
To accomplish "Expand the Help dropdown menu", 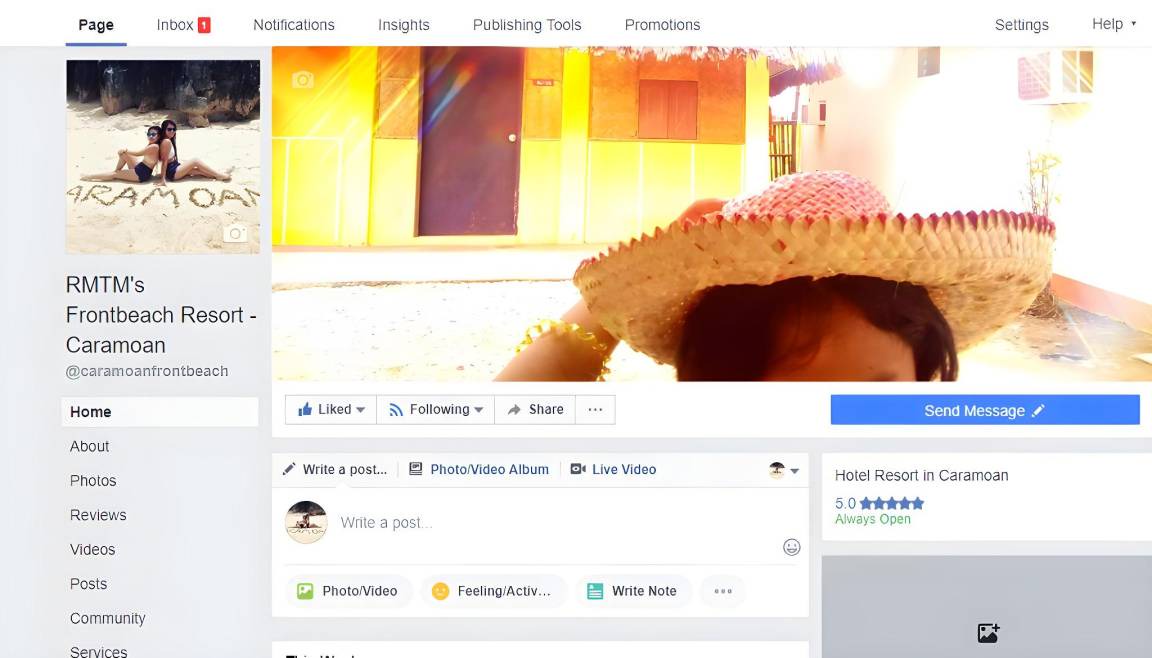I will [1113, 24].
